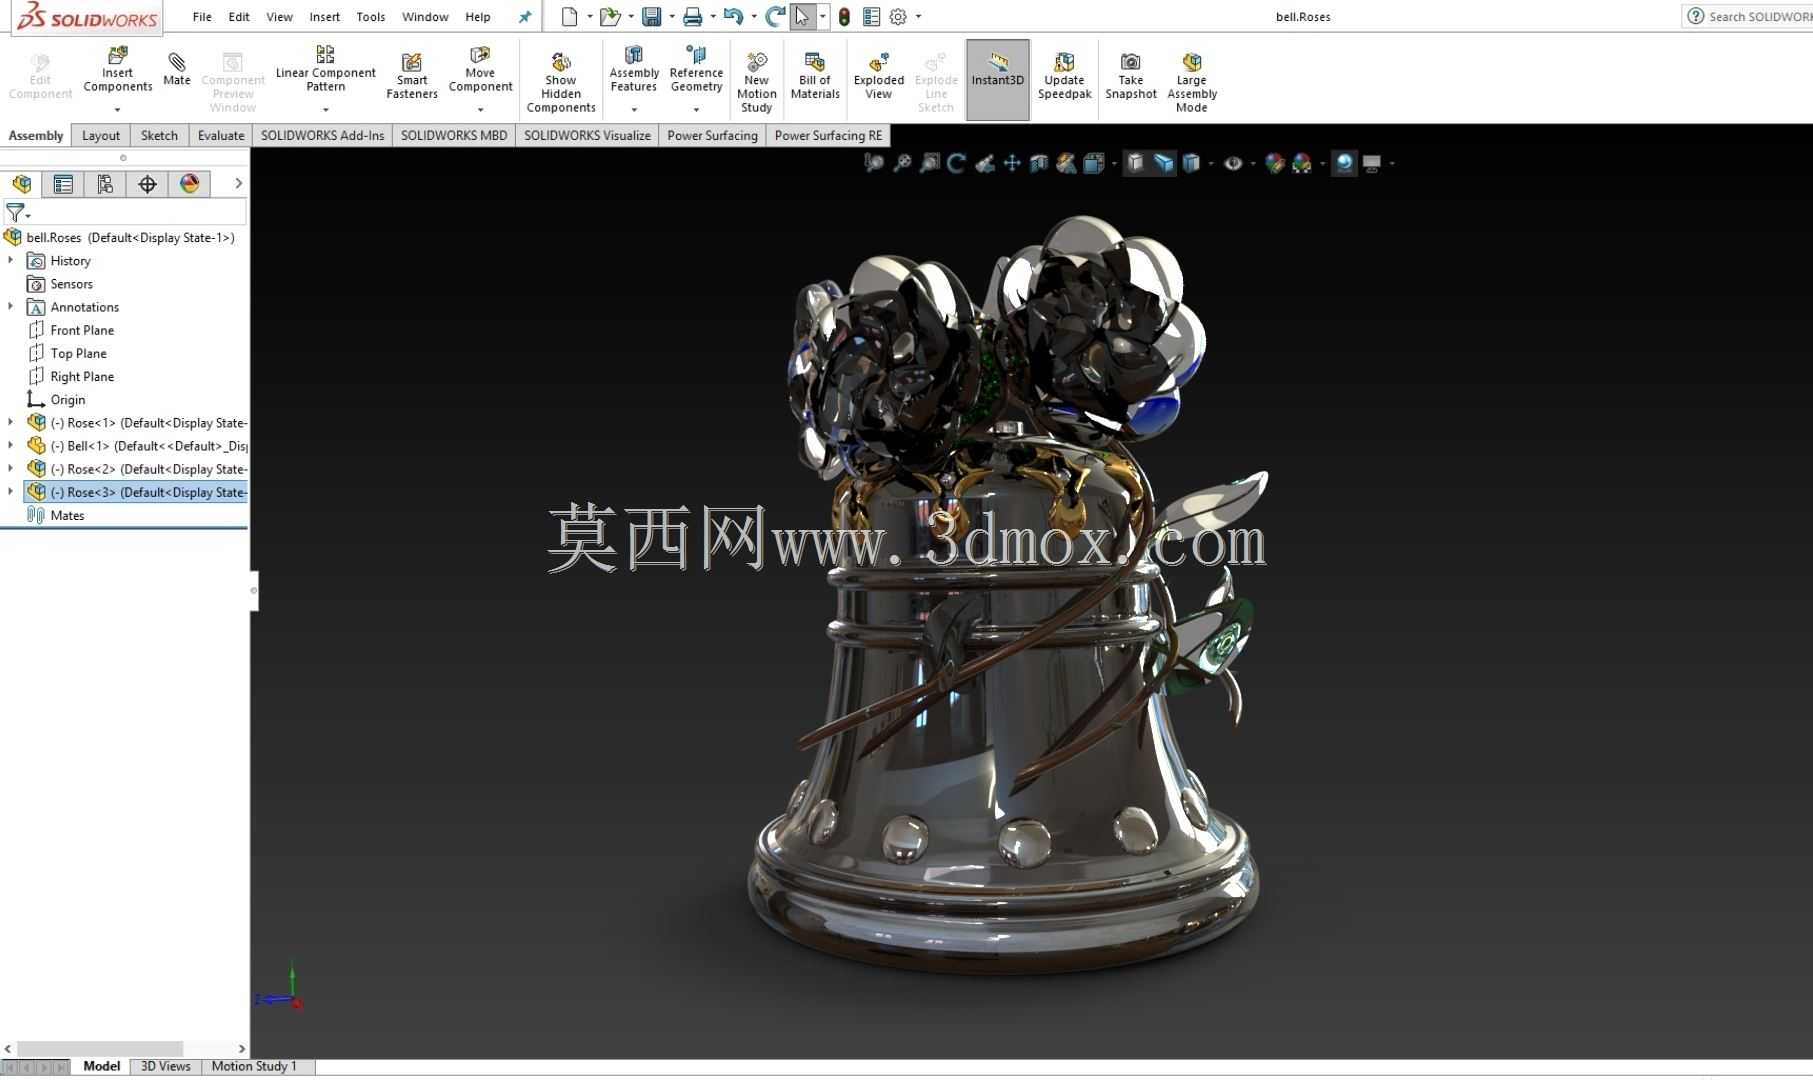
Task: Open the Move Component dropdown arrow
Action: pyautogui.click(x=480, y=109)
